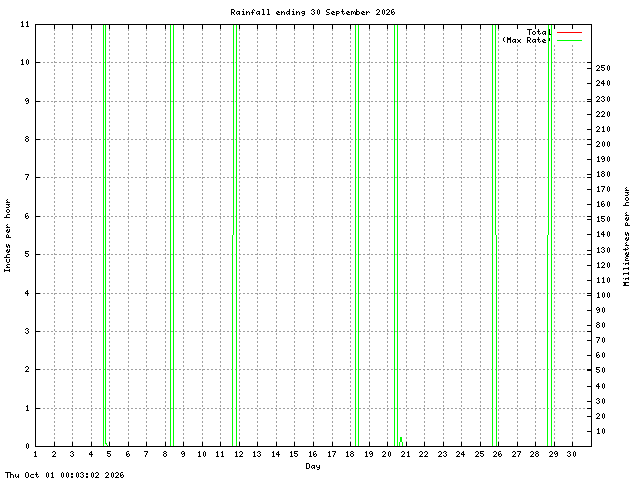This screenshot has width=640, height=480.
Task: Click the green rainfall spike near day 29
Action: click(x=550, y=235)
